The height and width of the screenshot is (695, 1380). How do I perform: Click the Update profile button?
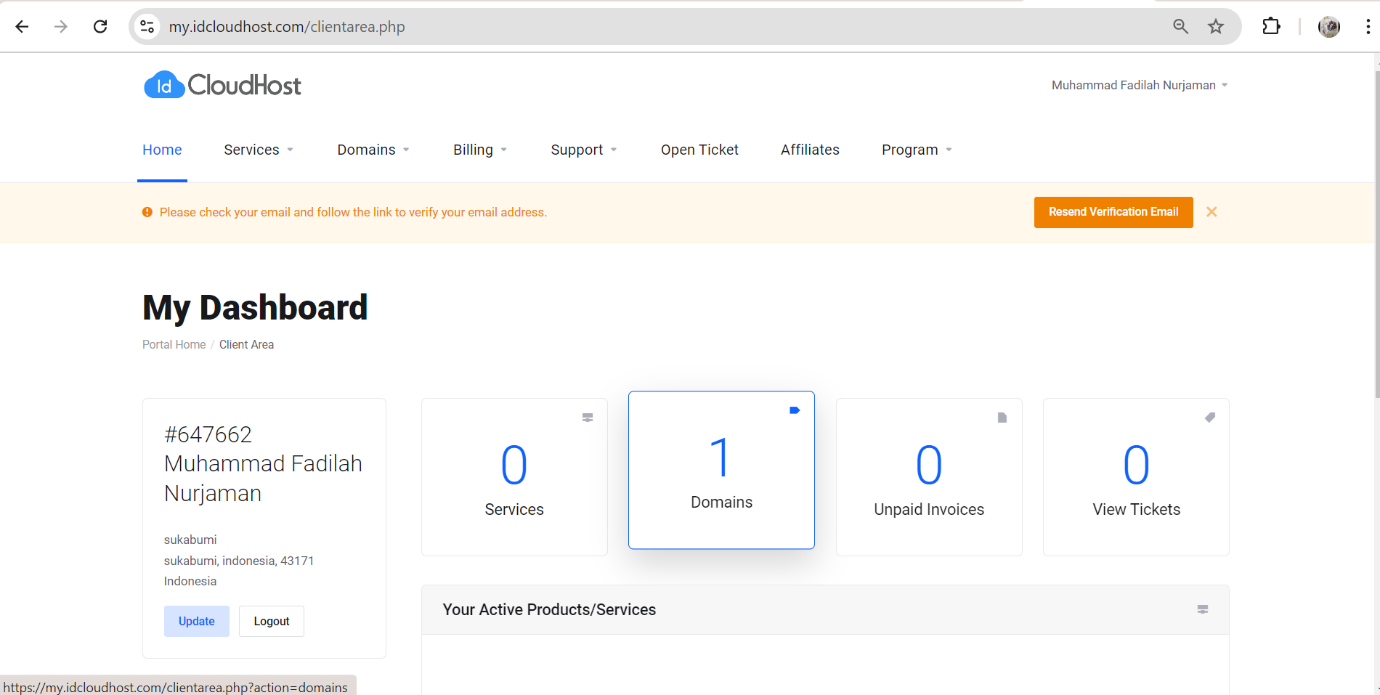[x=196, y=621]
